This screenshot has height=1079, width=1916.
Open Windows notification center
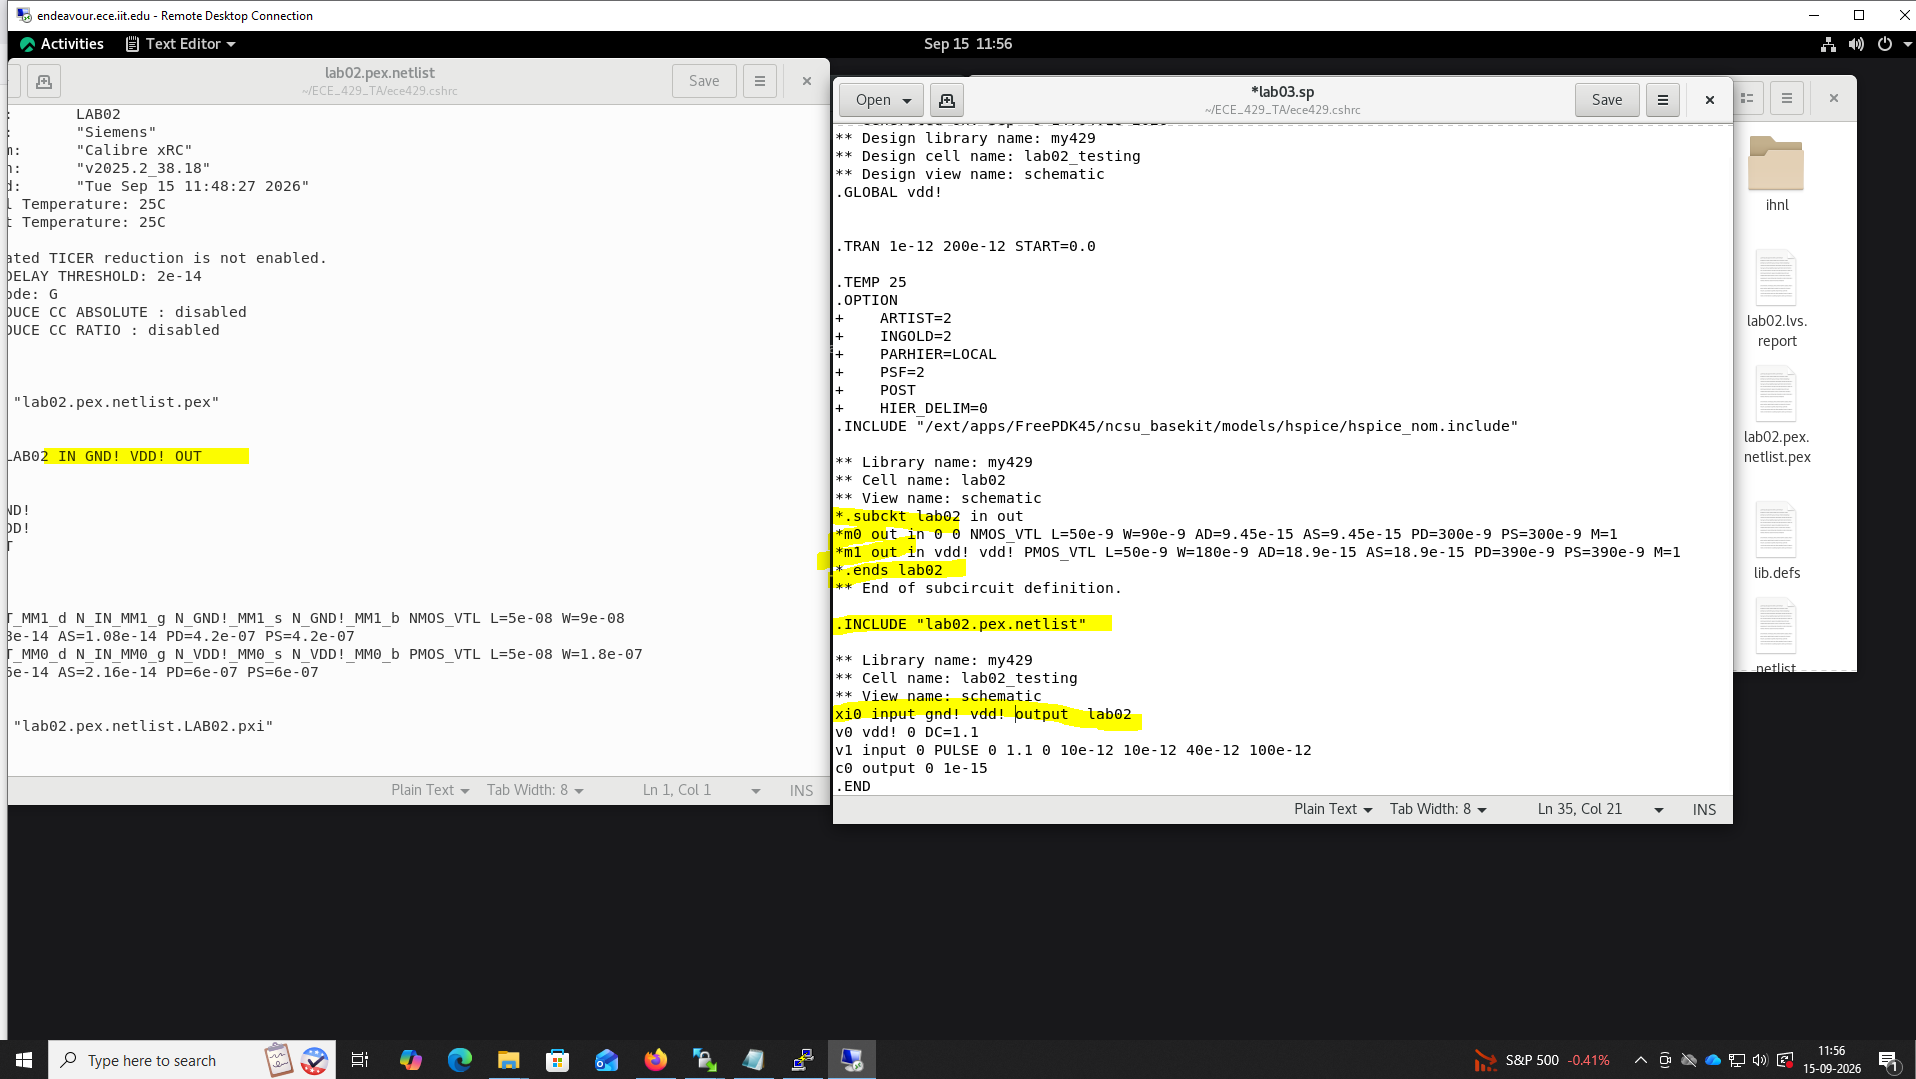coord(1888,1060)
